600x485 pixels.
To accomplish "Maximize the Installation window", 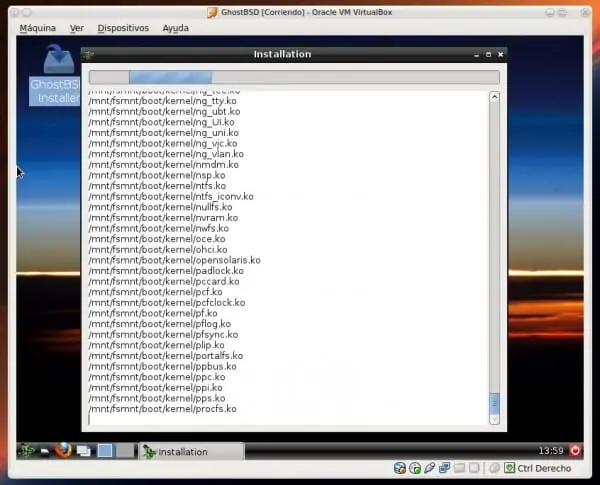I will [x=488, y=55].
